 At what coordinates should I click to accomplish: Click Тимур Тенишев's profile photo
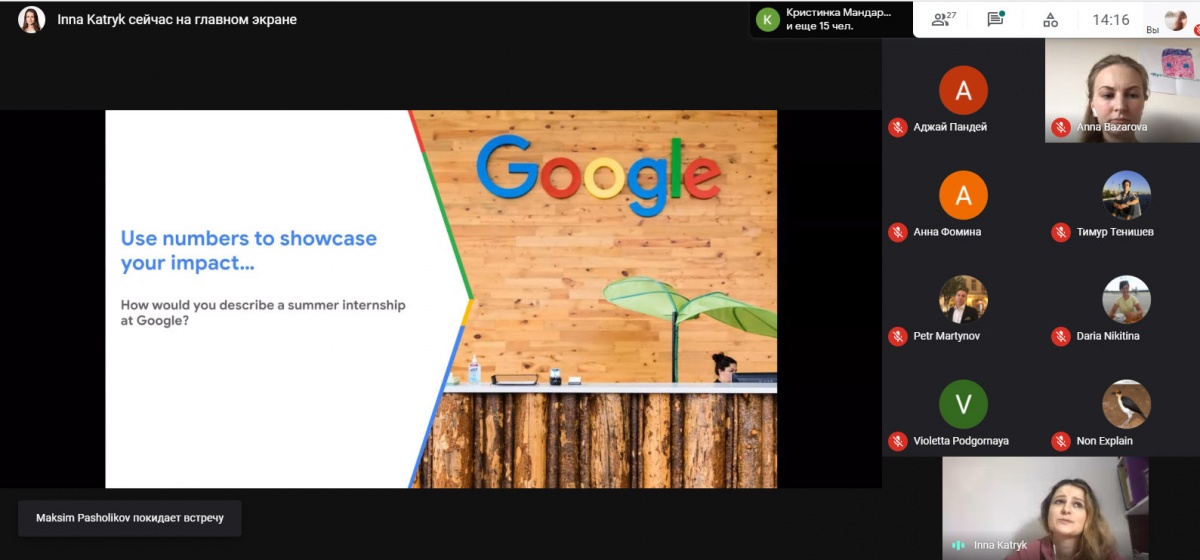pyautogui.click(x=1126, y=195)
